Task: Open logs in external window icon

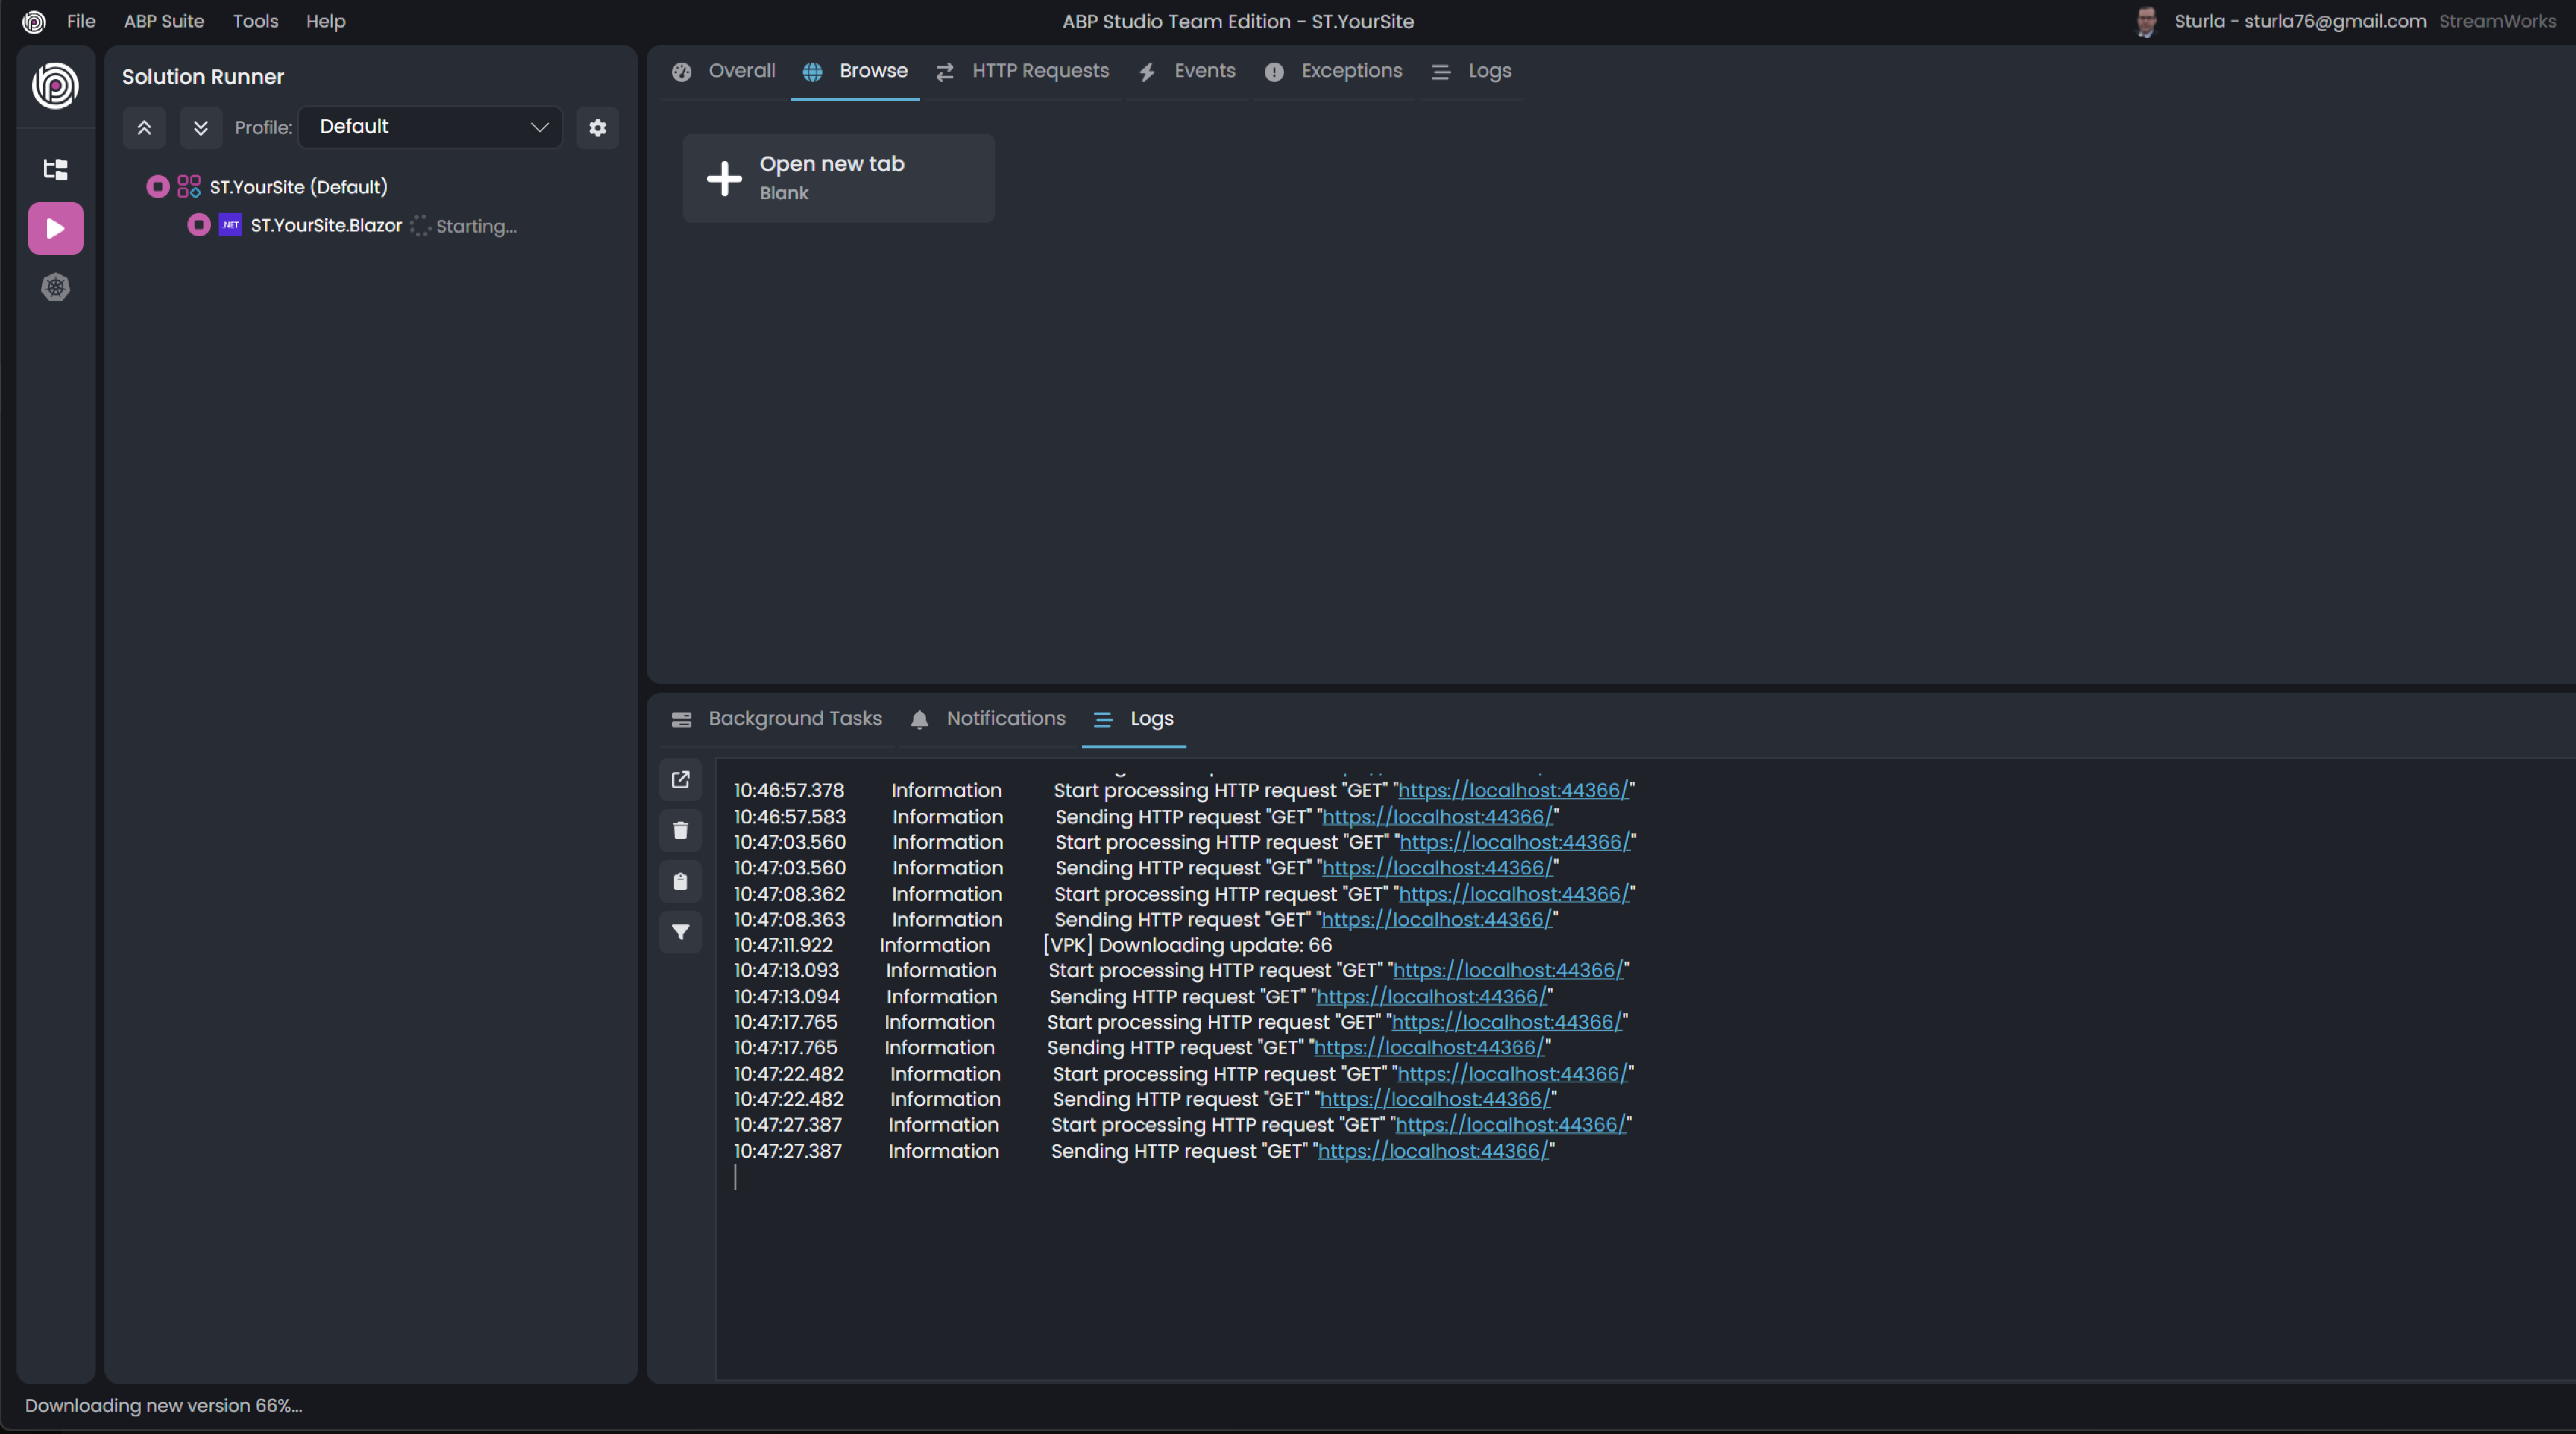Action: click(680, 779)
